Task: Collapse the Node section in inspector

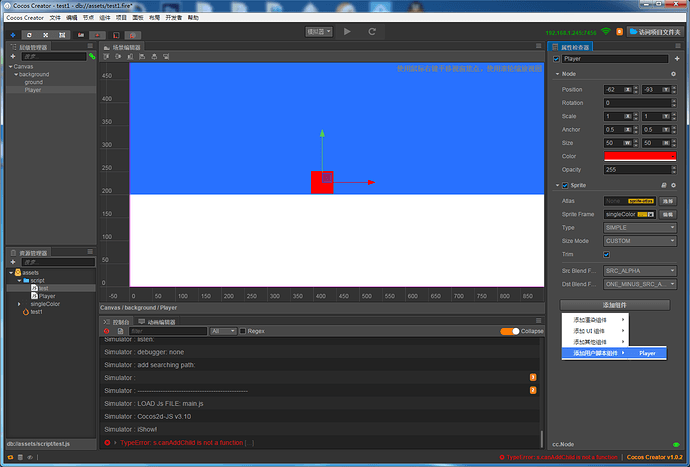Action: [x=557, y=74]
